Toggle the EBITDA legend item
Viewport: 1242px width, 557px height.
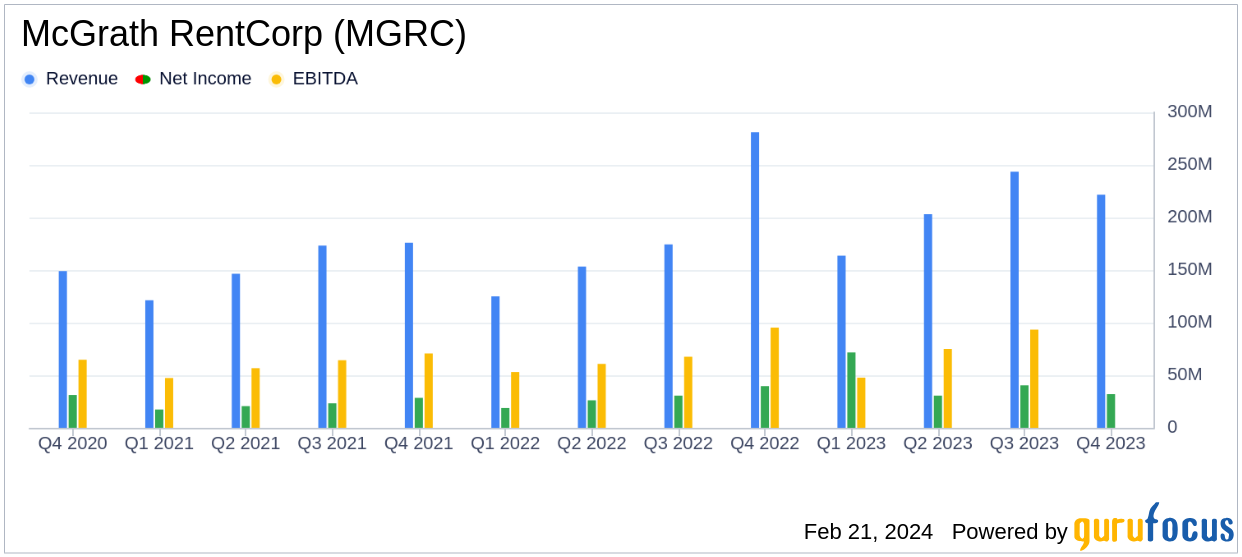[314, 79]
